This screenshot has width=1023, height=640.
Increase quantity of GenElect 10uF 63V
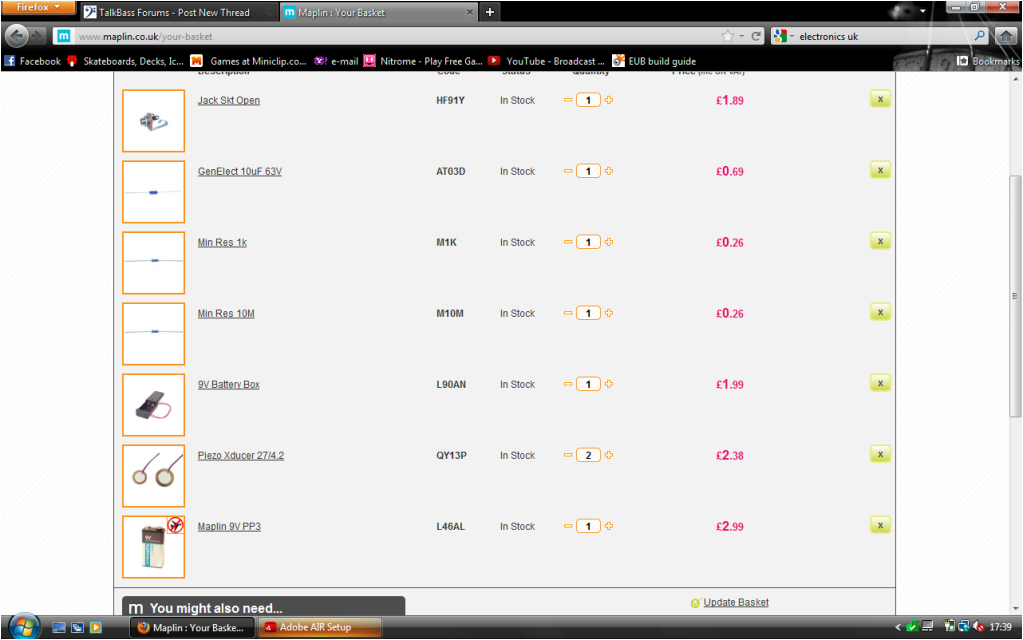[x=609, y=171]
